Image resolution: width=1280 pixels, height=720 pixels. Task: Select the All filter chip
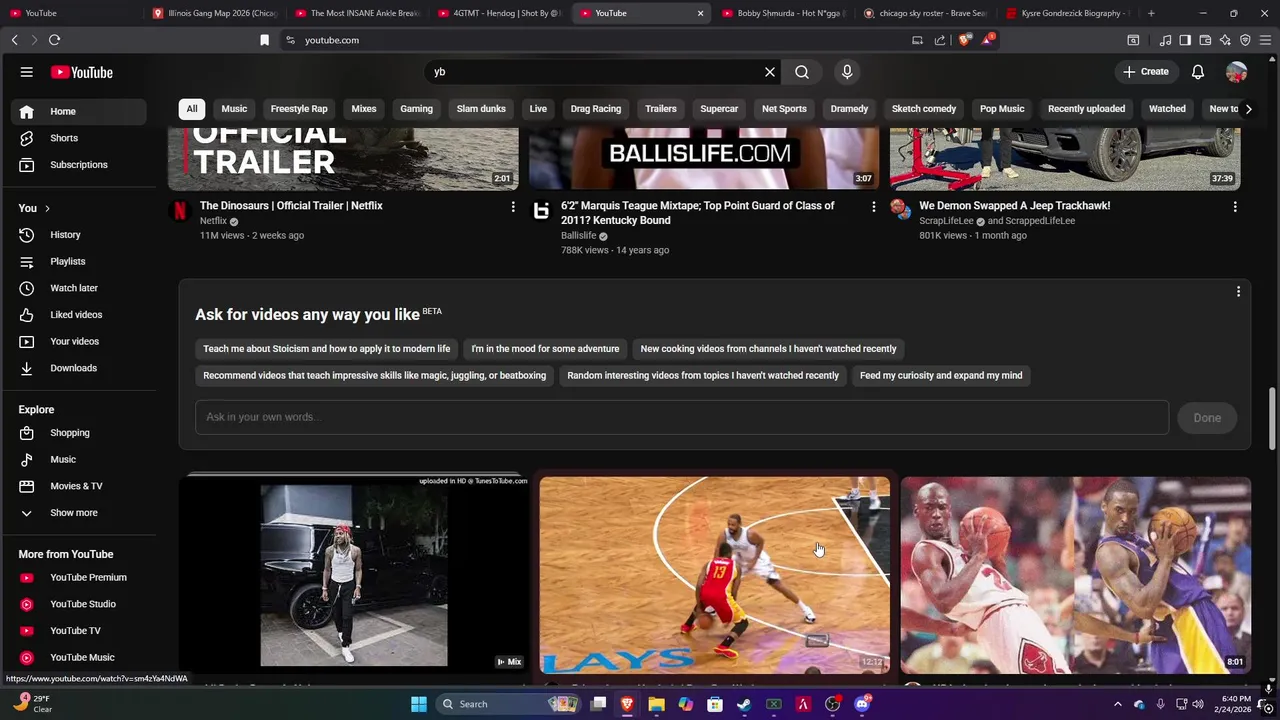click(x=192, y=109)
